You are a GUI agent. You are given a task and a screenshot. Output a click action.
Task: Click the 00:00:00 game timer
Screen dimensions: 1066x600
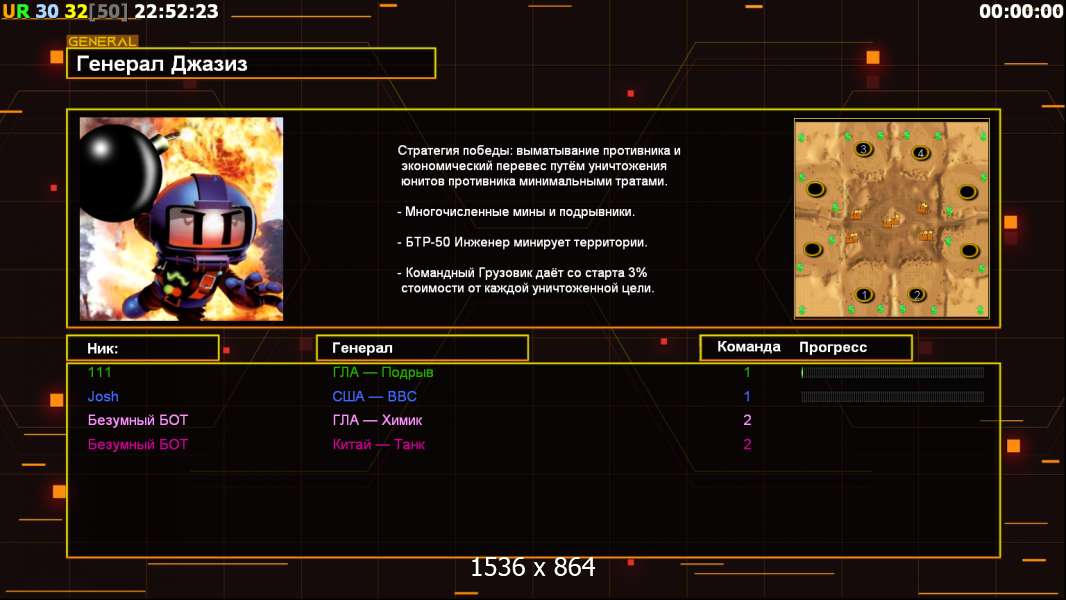coord(1021,11)
